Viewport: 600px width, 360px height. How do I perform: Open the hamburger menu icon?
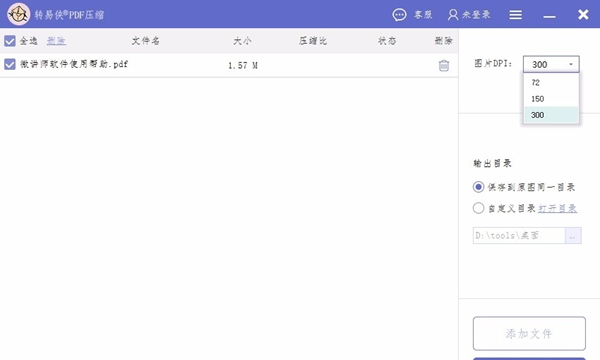(515, 15)
